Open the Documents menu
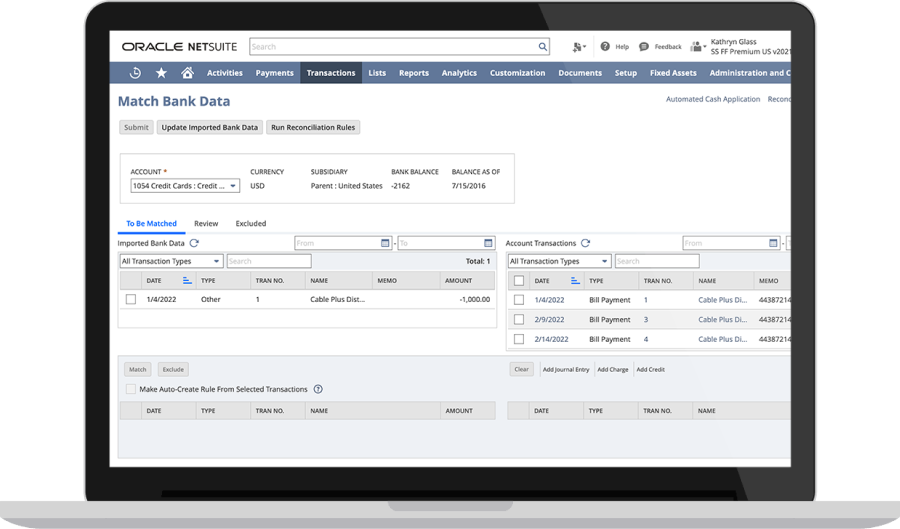 [580, 73]
